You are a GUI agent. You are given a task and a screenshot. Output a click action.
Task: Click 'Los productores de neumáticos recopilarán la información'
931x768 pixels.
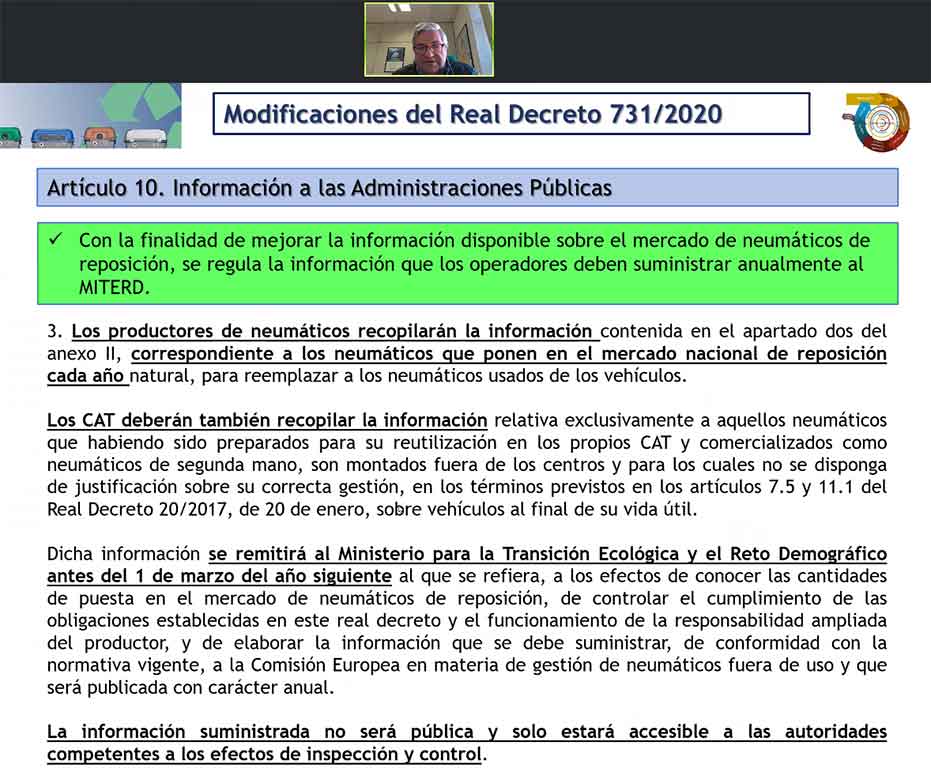332,331
